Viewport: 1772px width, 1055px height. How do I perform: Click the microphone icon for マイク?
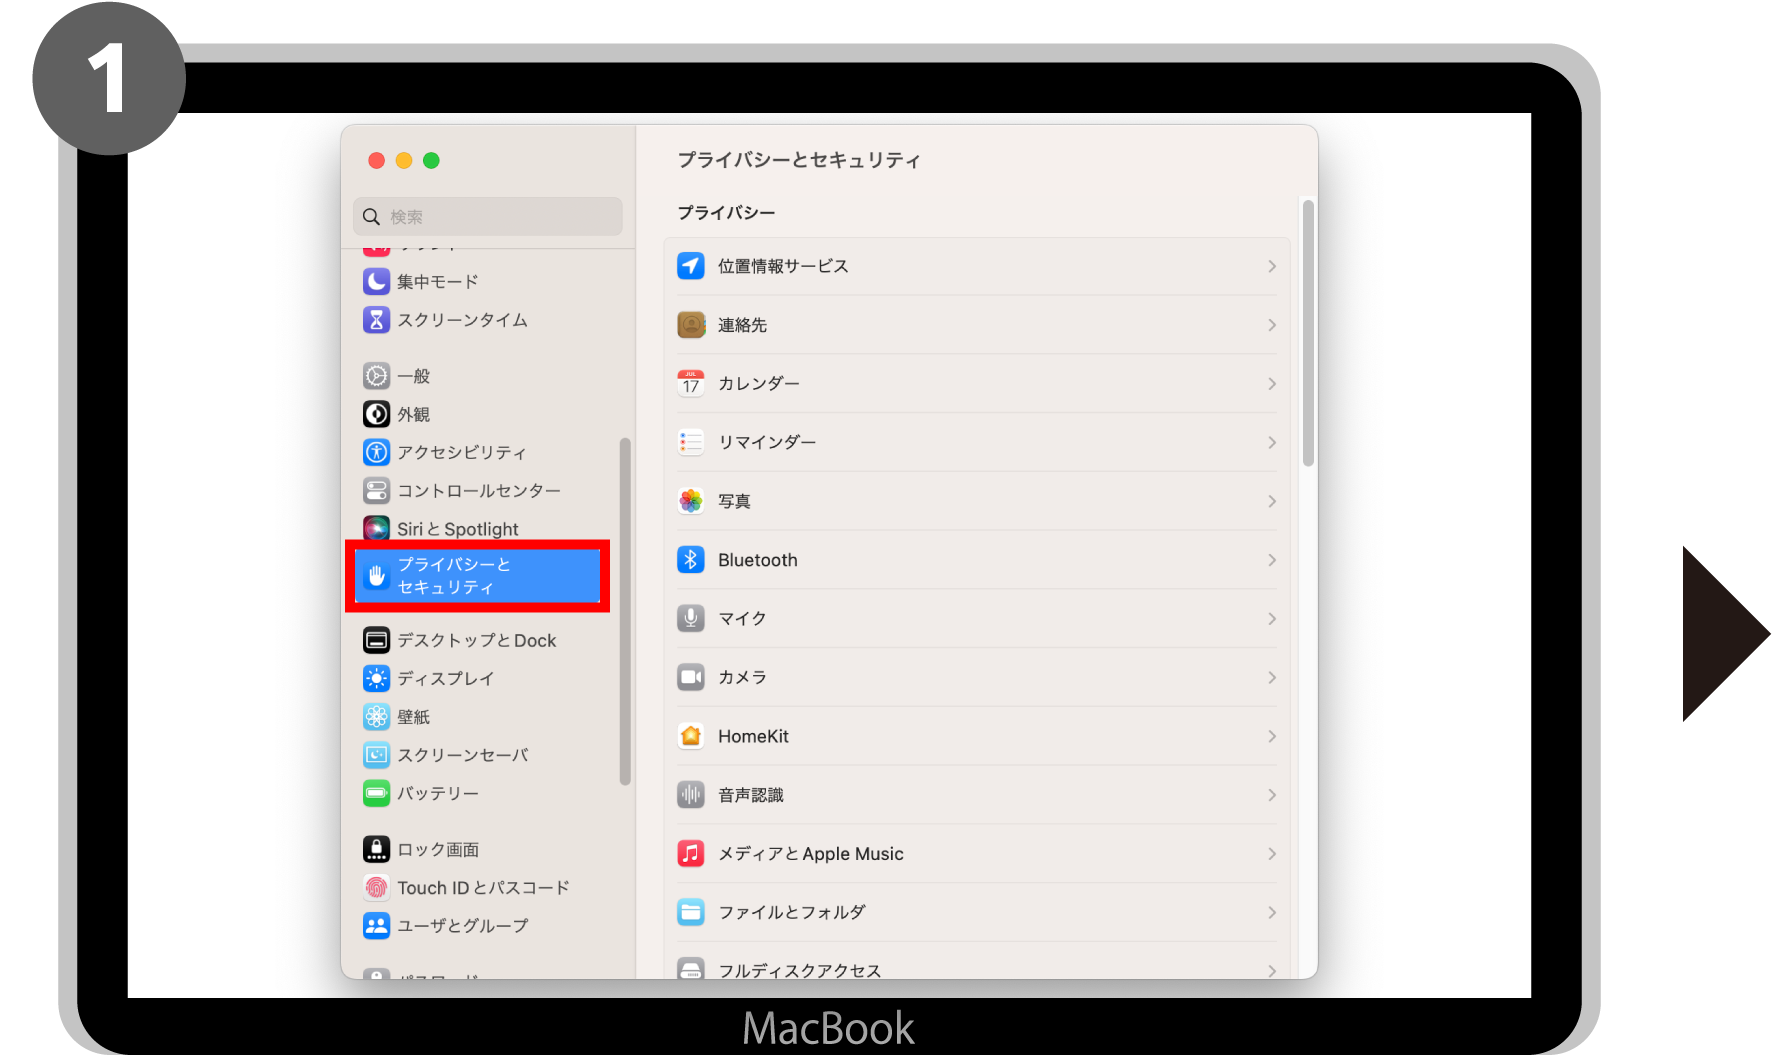point(690,619)
